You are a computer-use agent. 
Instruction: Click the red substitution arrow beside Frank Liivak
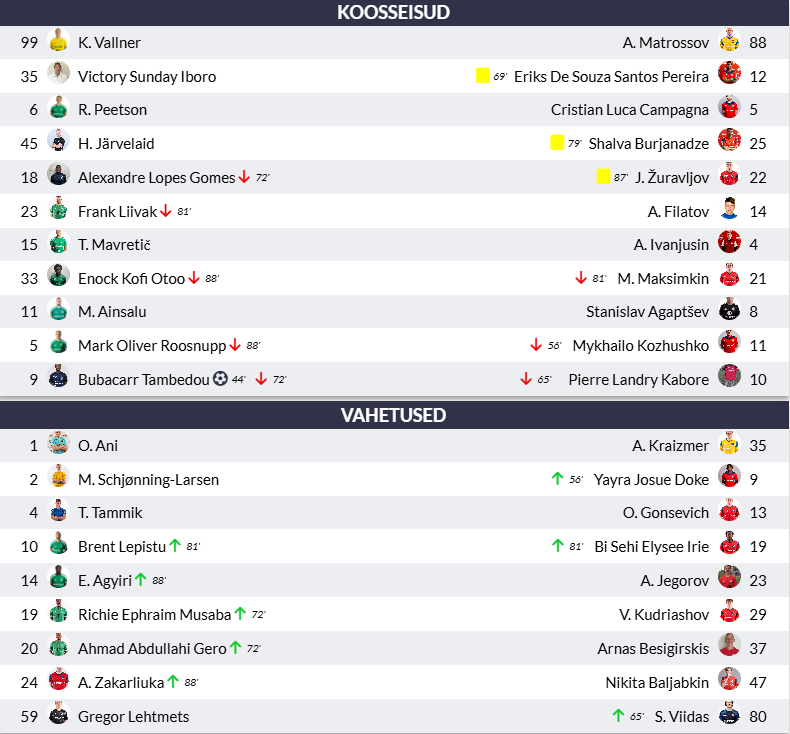(x=166, y=211)
